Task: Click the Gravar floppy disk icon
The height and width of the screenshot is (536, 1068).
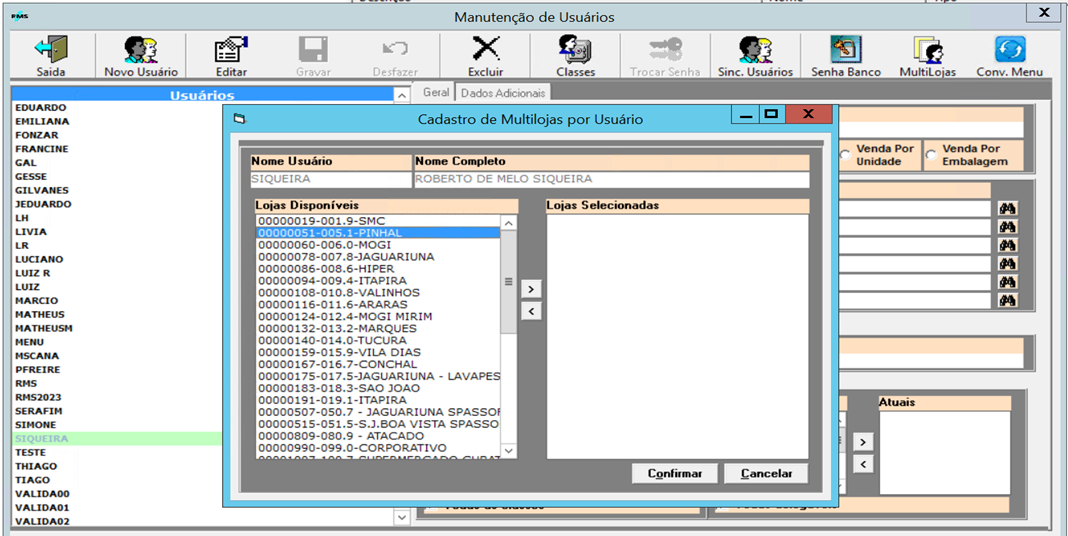Action: (x=314, y=50)
